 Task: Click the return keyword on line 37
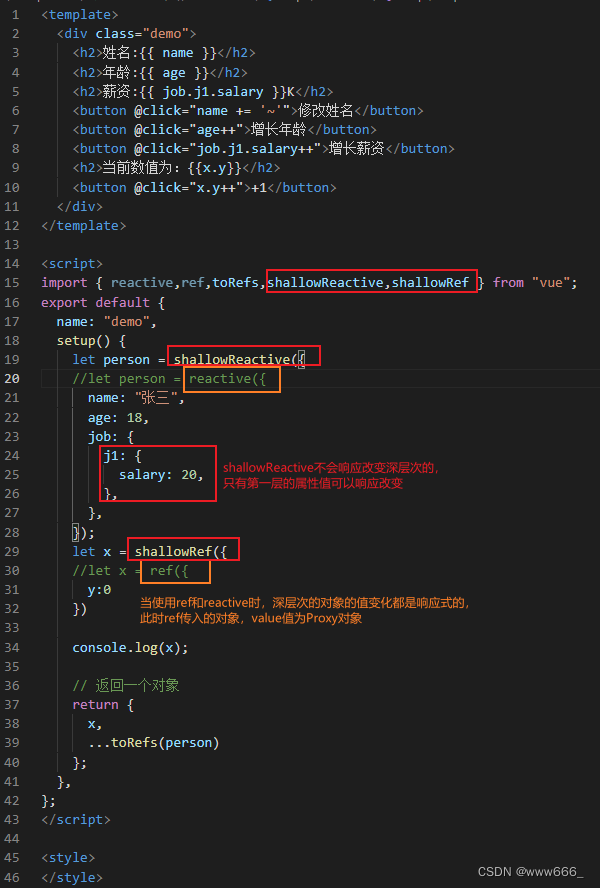click(x=95, y=705)
